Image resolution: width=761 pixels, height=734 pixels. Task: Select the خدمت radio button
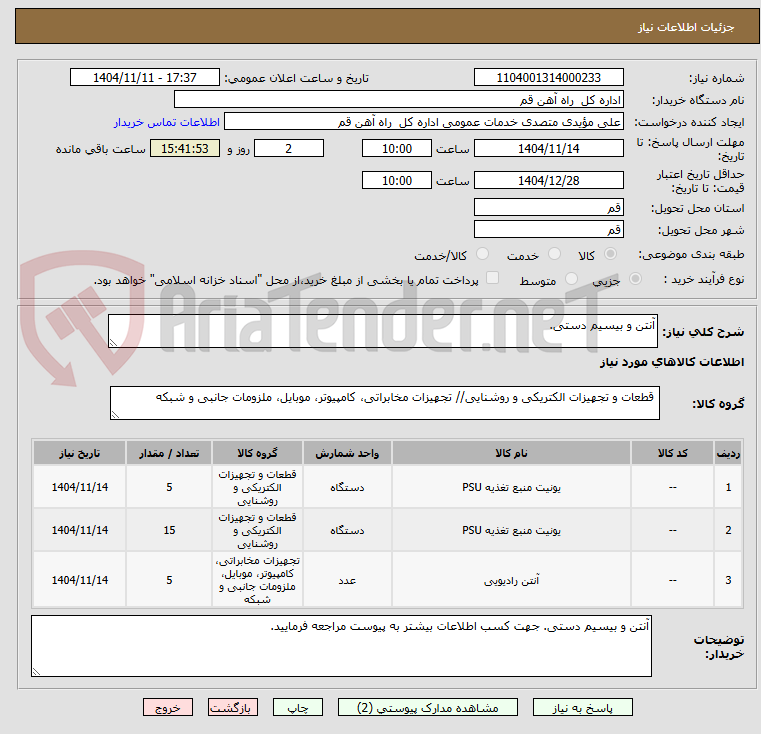click(554, 254)
